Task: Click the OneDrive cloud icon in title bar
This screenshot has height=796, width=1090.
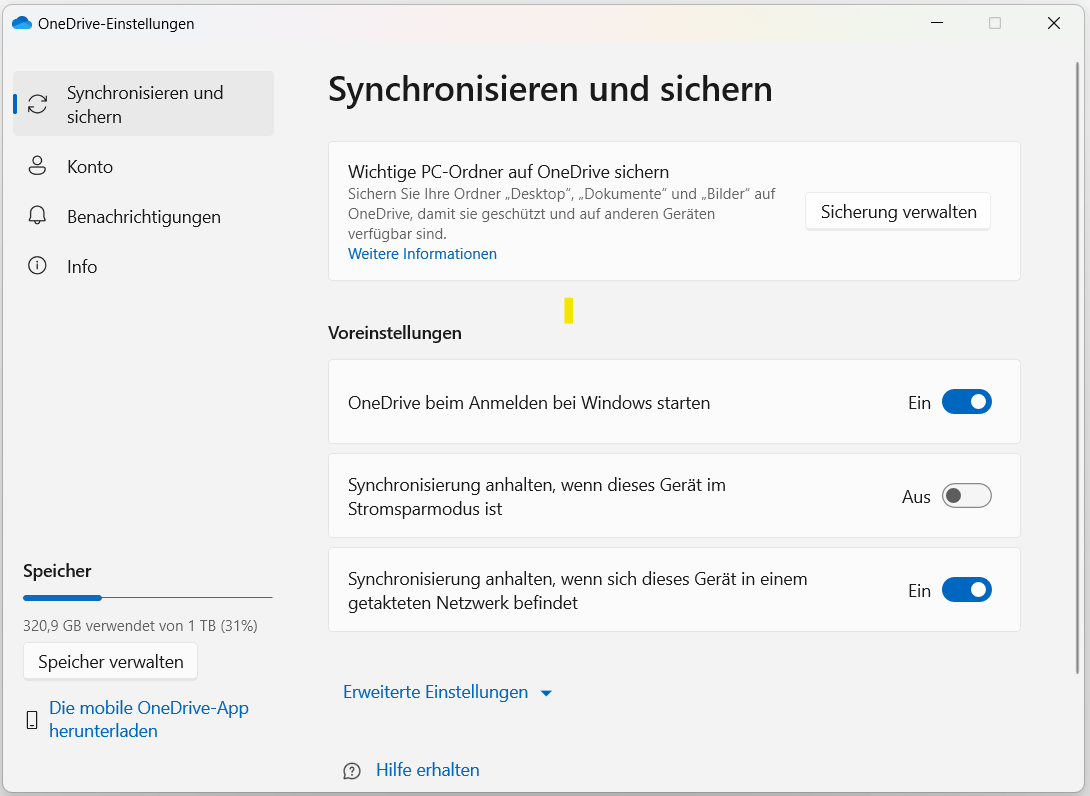Action: pyautogui.click(x=22, y=23)
